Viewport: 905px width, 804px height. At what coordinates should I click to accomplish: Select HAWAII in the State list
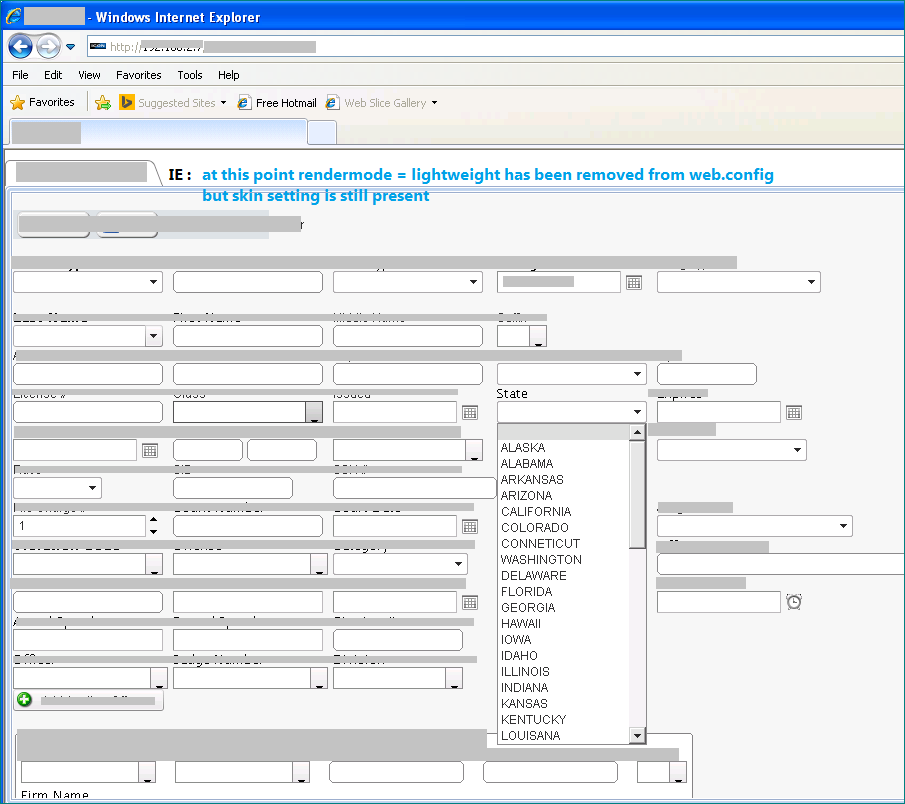563,624
